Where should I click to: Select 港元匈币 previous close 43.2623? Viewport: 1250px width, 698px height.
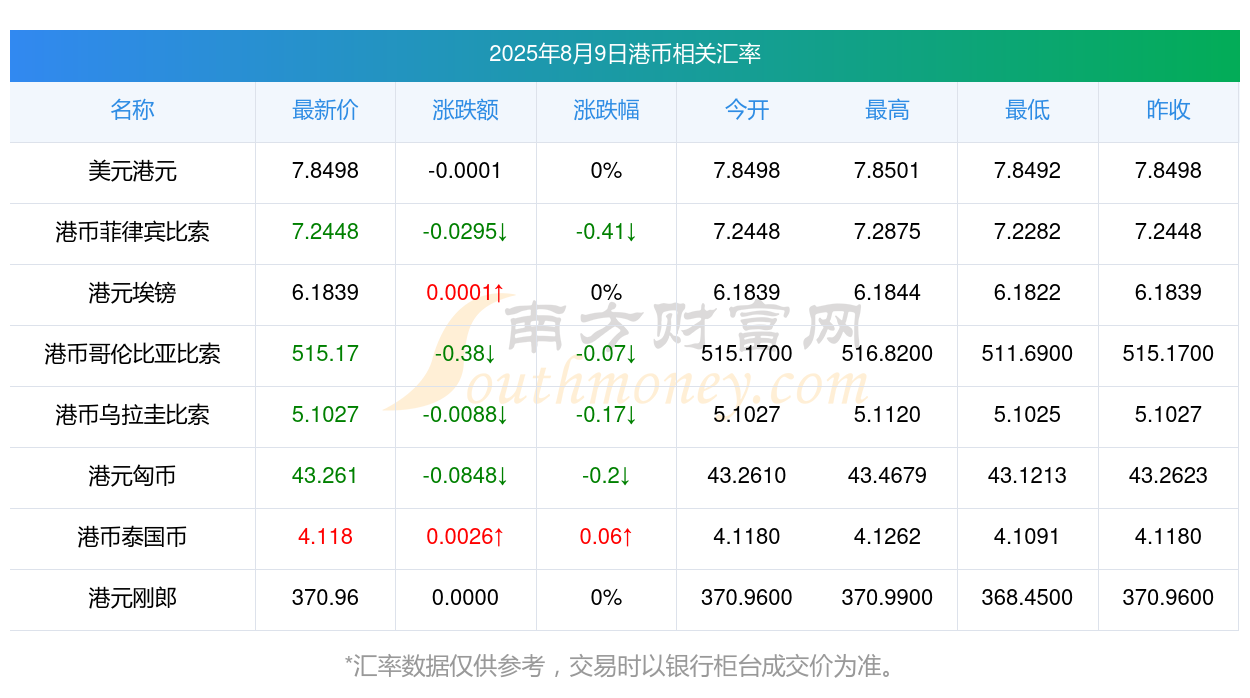coord(1168,476)
